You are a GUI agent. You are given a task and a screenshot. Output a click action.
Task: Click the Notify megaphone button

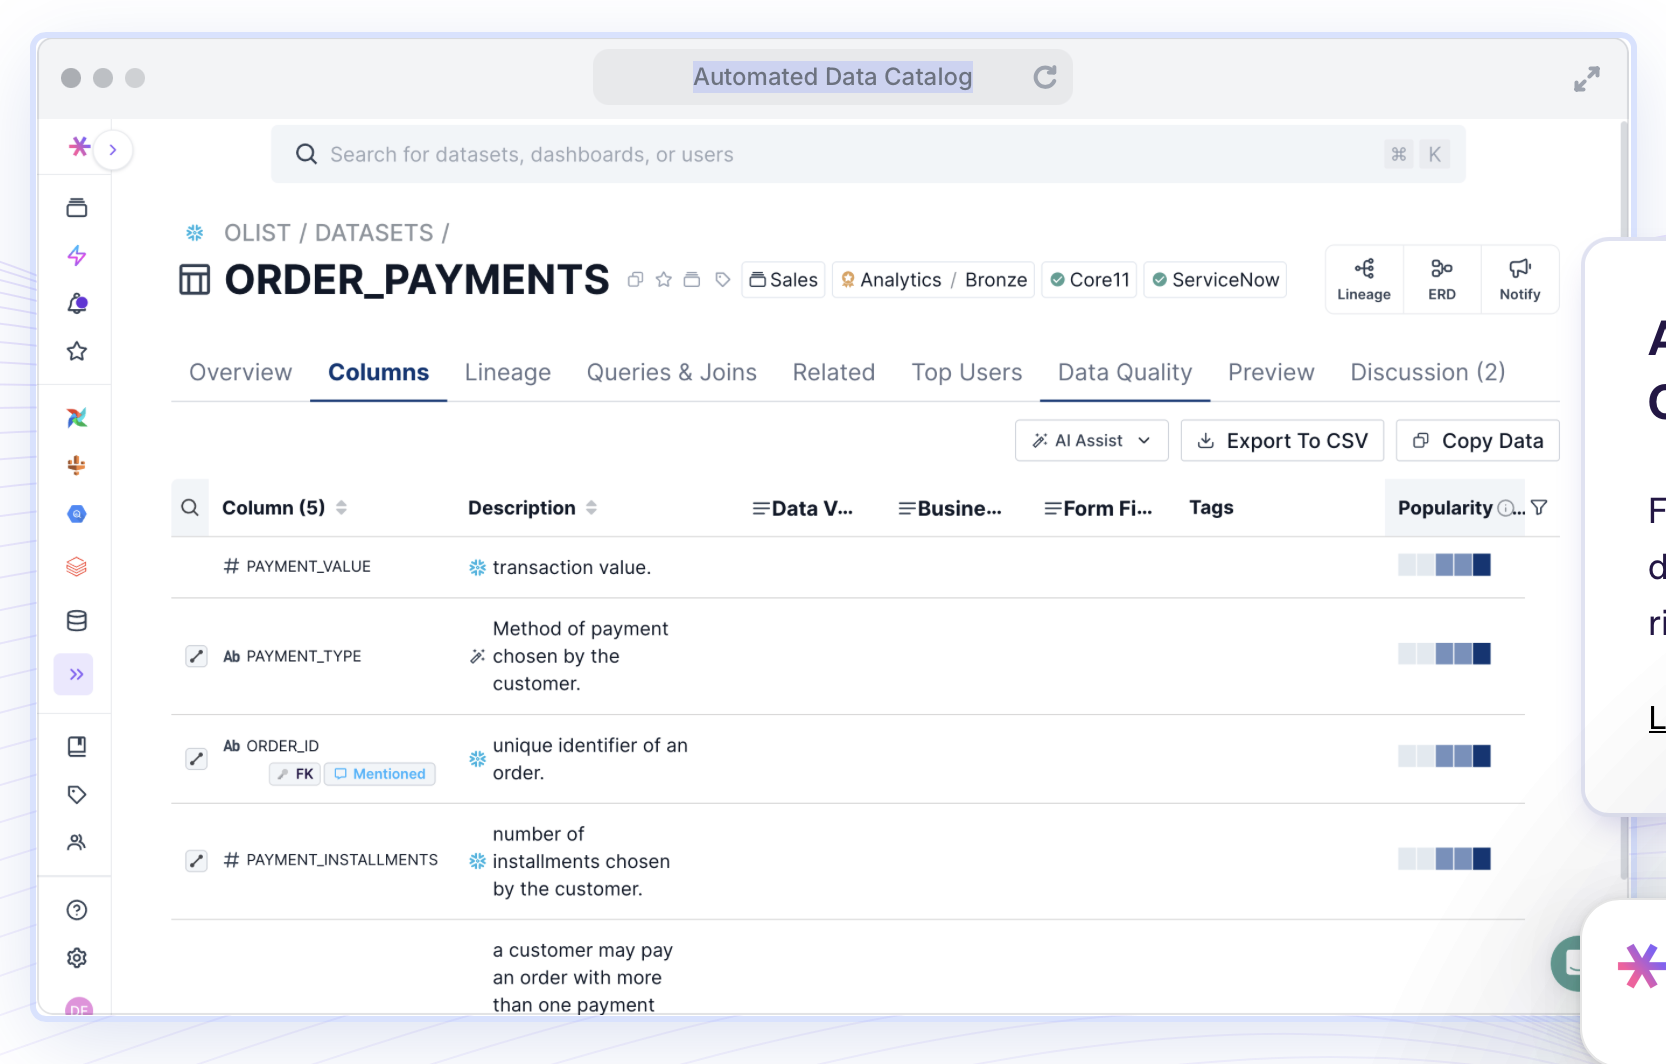point(1520,280)
